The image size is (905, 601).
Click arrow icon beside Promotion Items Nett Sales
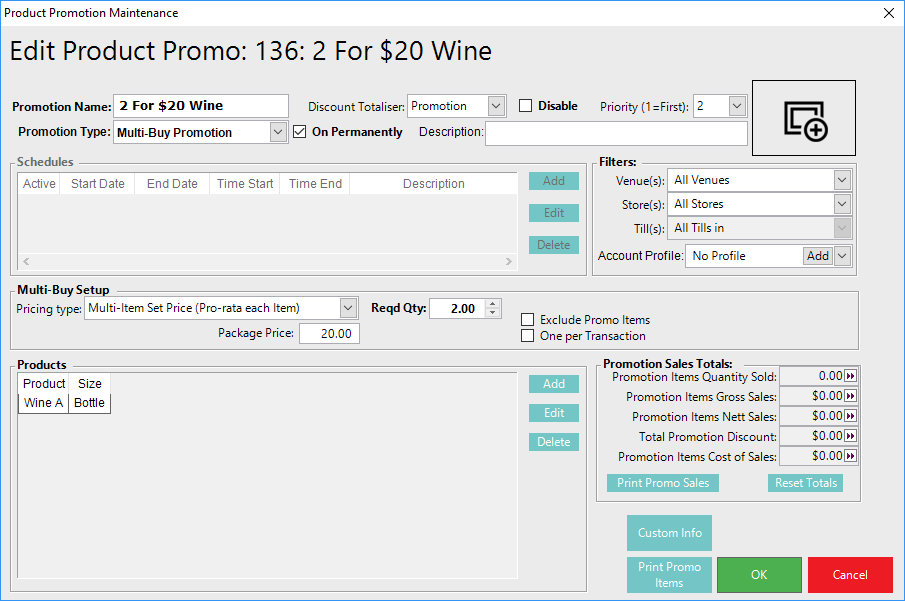coord(850,416)
